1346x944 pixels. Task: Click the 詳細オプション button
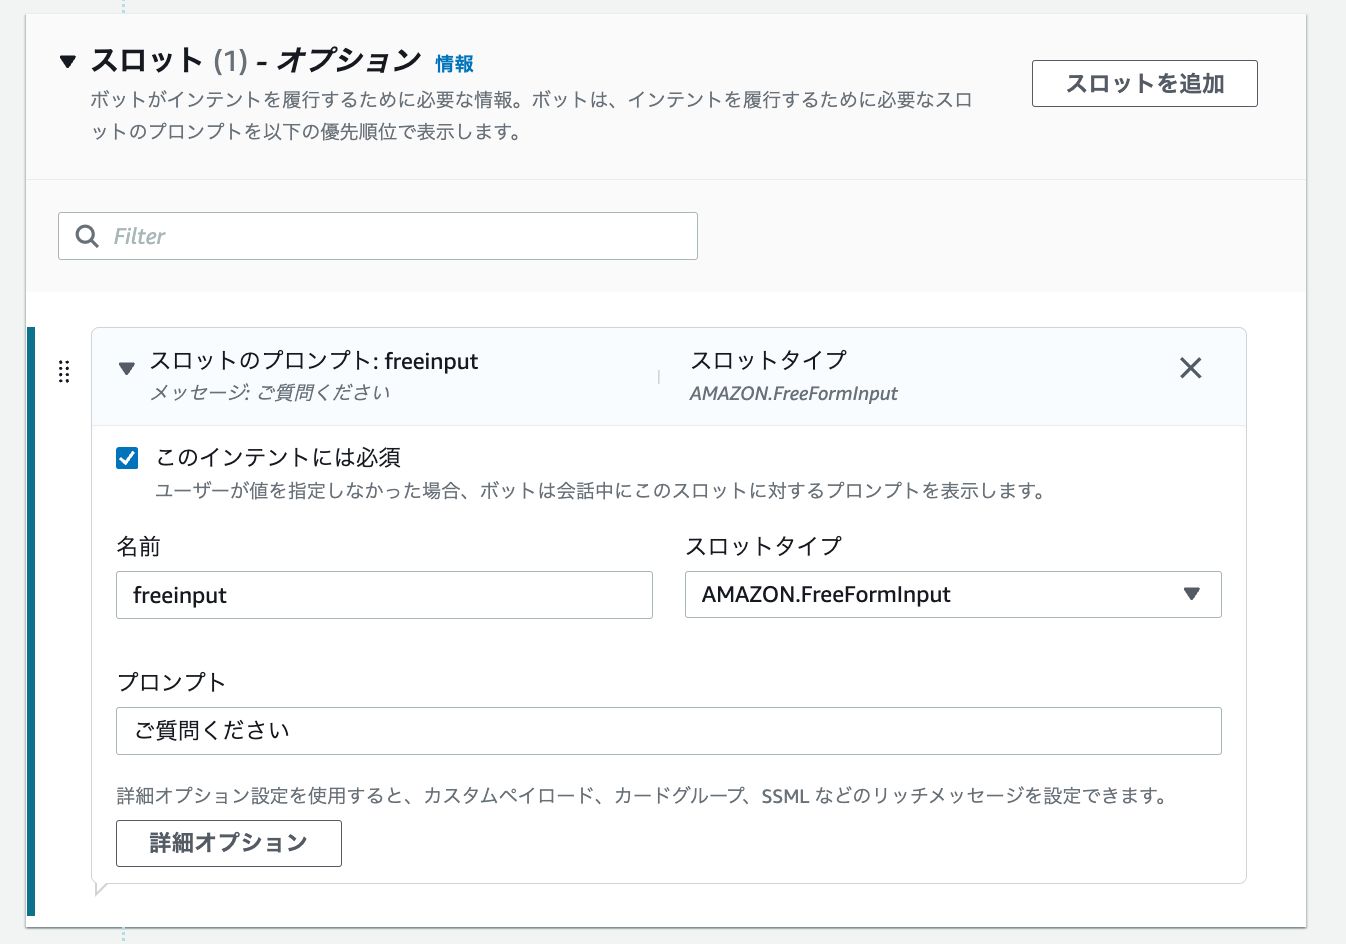228,843
